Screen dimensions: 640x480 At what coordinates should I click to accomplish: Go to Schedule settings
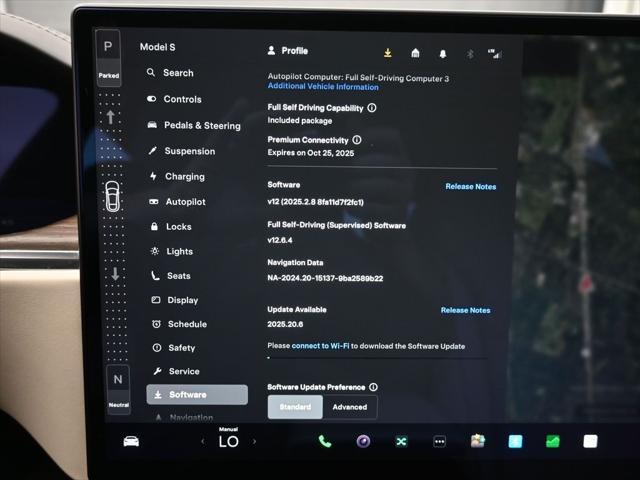[x=180, y=324]
